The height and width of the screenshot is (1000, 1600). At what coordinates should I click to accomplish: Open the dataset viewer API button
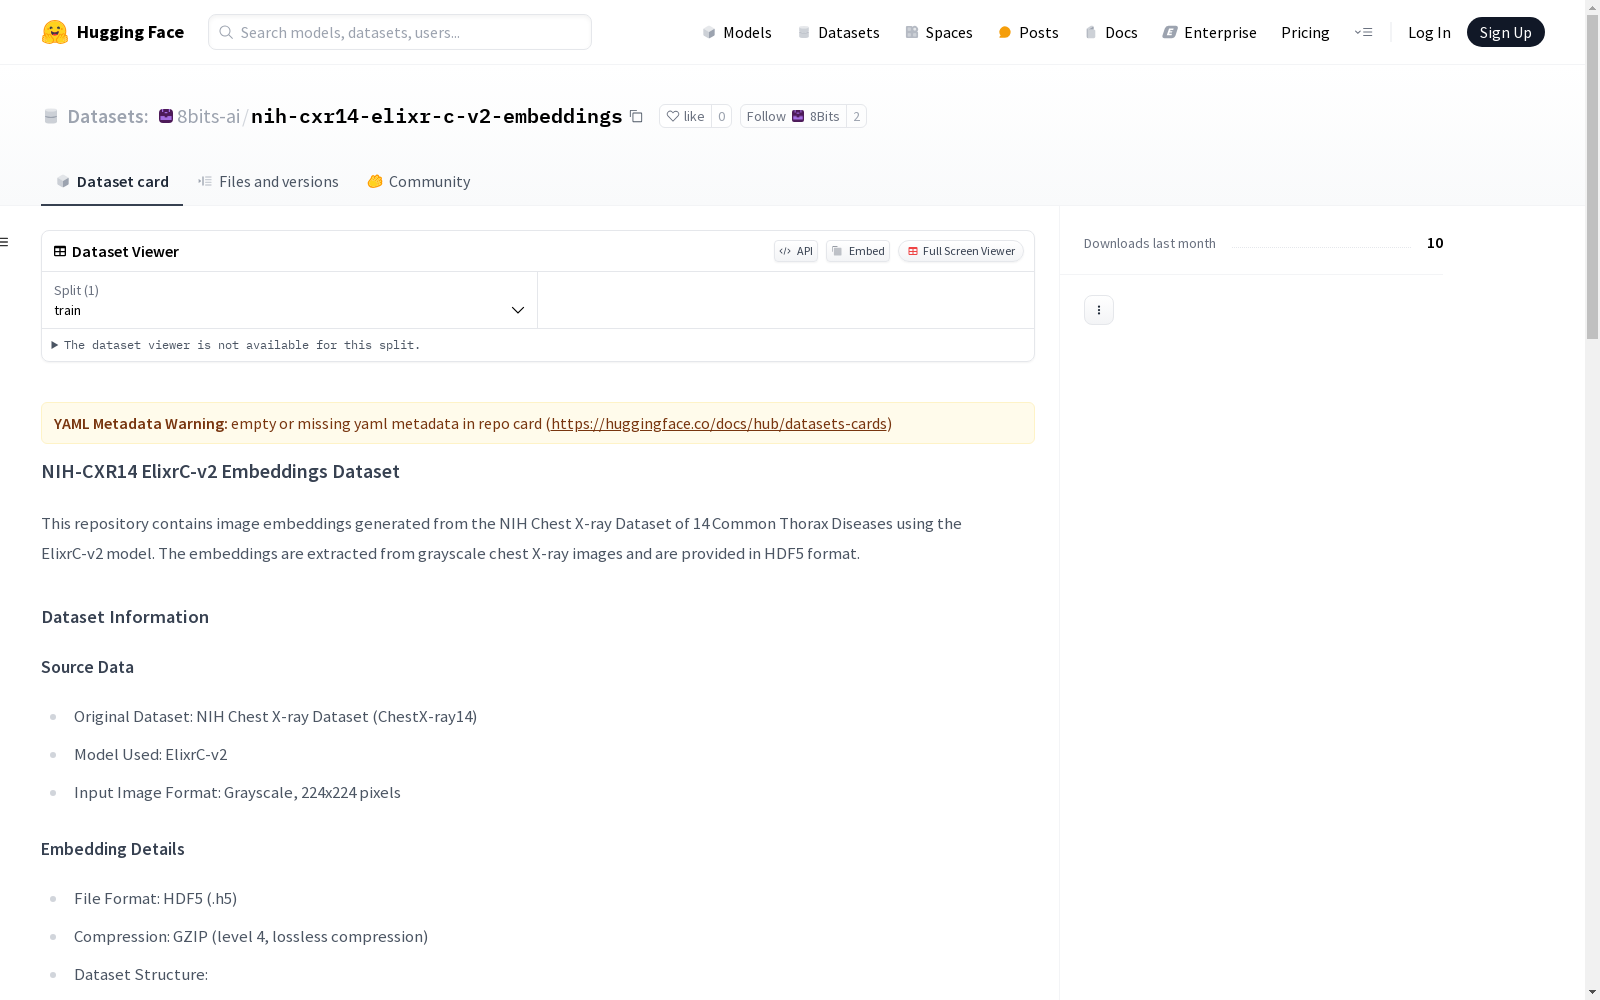796,251
